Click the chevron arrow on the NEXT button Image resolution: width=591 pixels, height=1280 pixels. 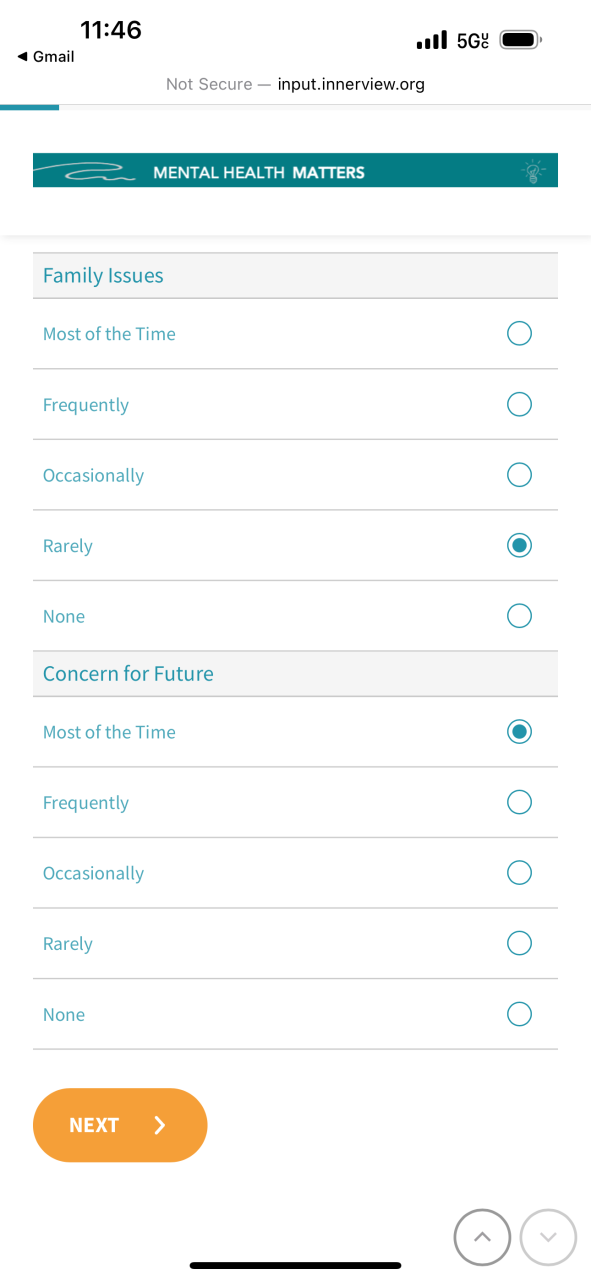coord(160,1125)
